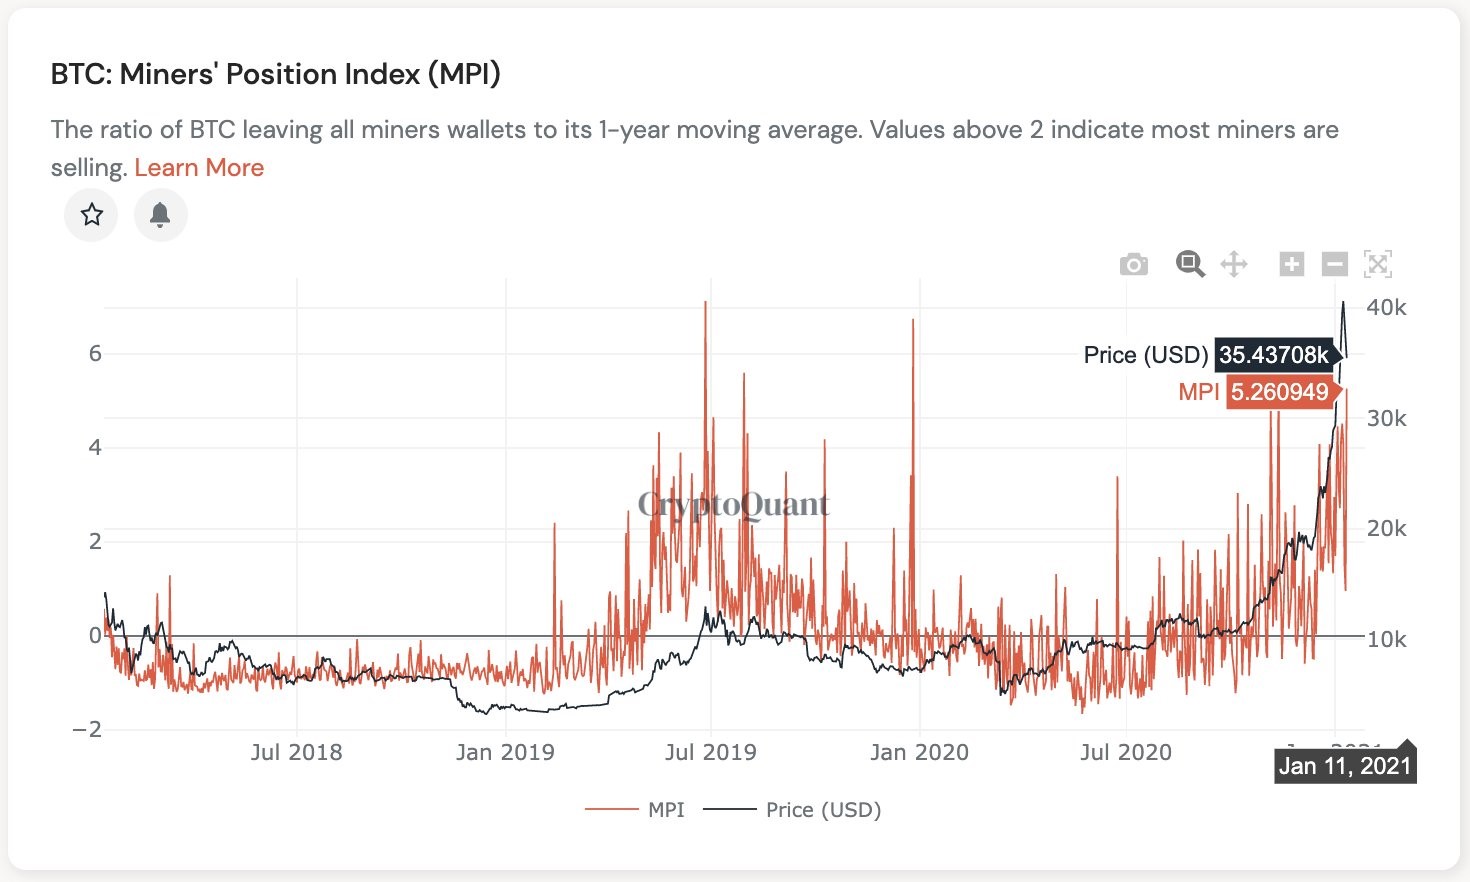Image resolution: width=1470 pixels, height=882 pixels.
Task: Reset the chart axes with autoscale icon
Action: coord(1378,264)
